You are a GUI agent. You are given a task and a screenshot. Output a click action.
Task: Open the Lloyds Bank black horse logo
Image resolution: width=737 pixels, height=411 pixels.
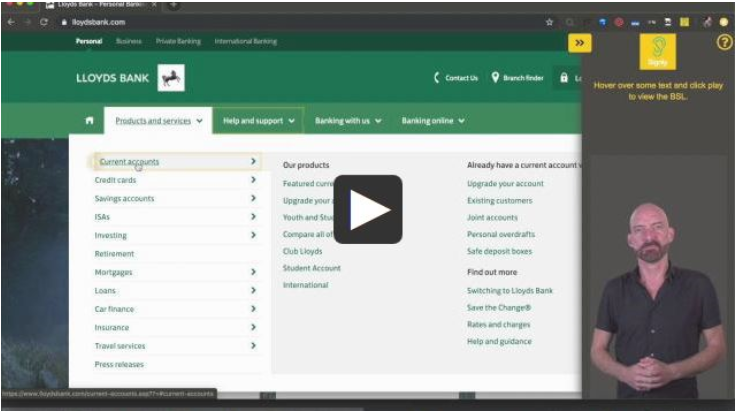171,78
